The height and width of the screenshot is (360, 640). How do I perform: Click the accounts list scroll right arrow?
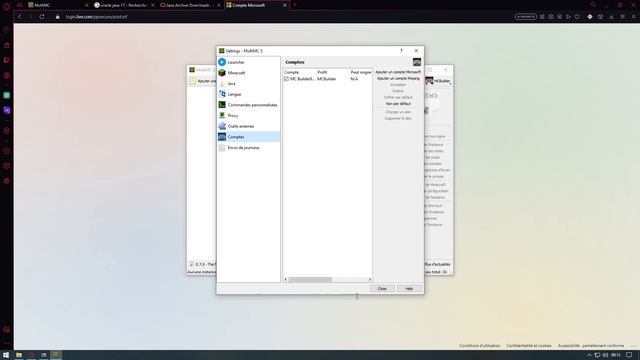pos(370,280)
